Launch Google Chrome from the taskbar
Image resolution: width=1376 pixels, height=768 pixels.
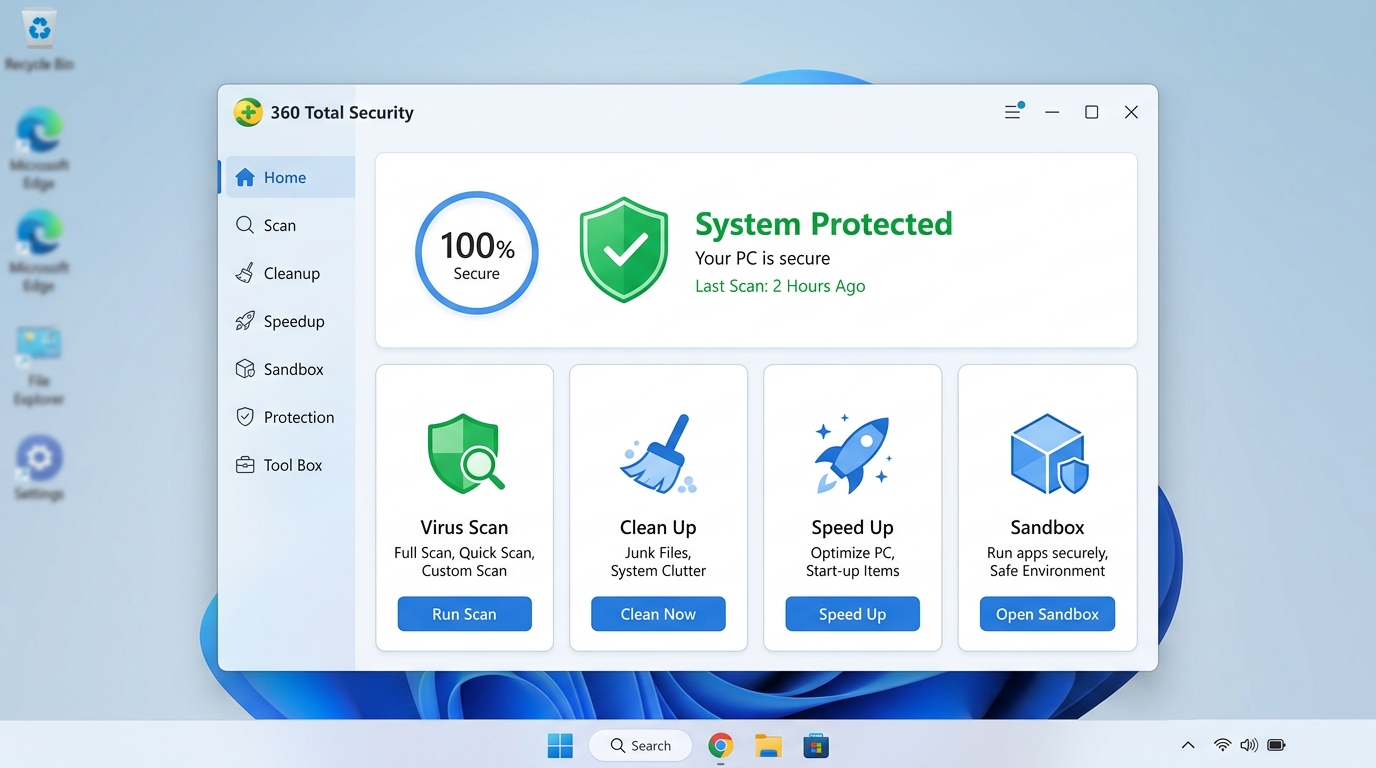click(720, 745)
